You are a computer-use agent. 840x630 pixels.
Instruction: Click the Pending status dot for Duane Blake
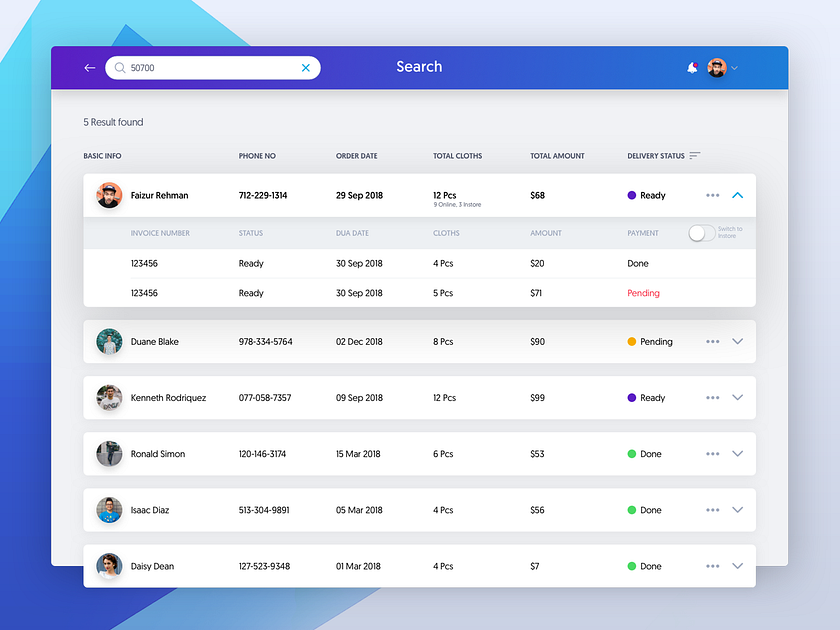[x=631, y=341]
